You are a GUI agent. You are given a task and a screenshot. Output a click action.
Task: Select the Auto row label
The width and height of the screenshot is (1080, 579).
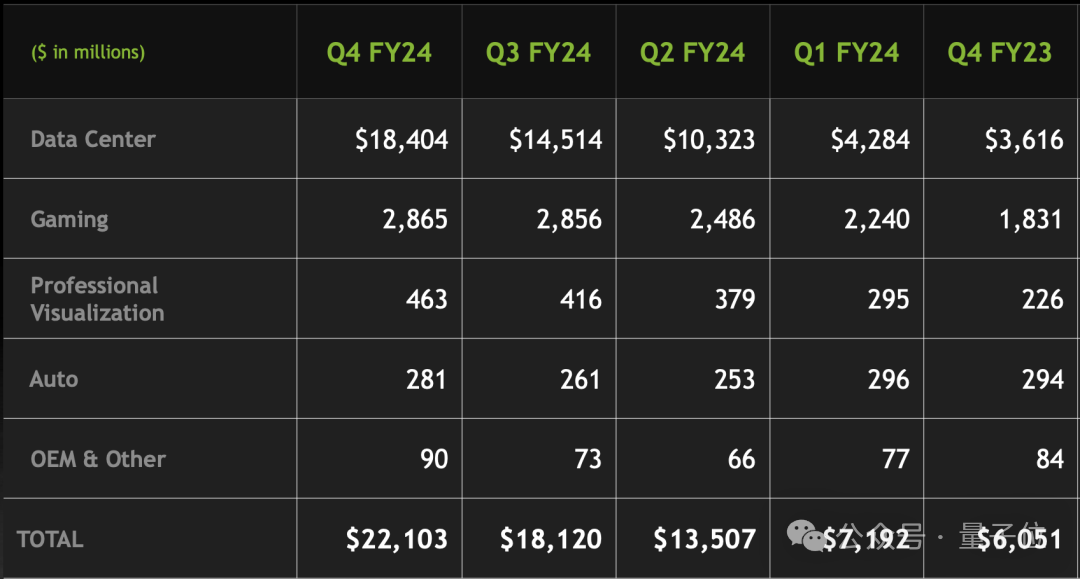point(54,379)
